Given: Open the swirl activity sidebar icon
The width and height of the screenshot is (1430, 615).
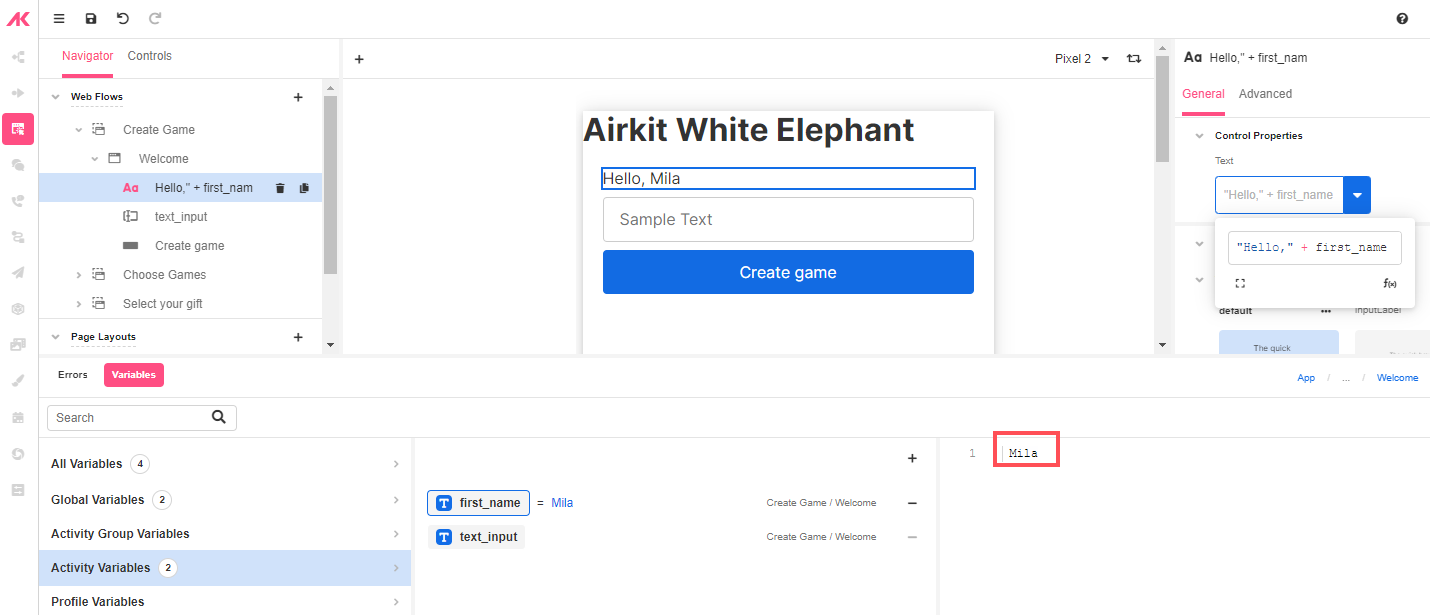Looking at the screenshot, I should (x=18, y=453).
